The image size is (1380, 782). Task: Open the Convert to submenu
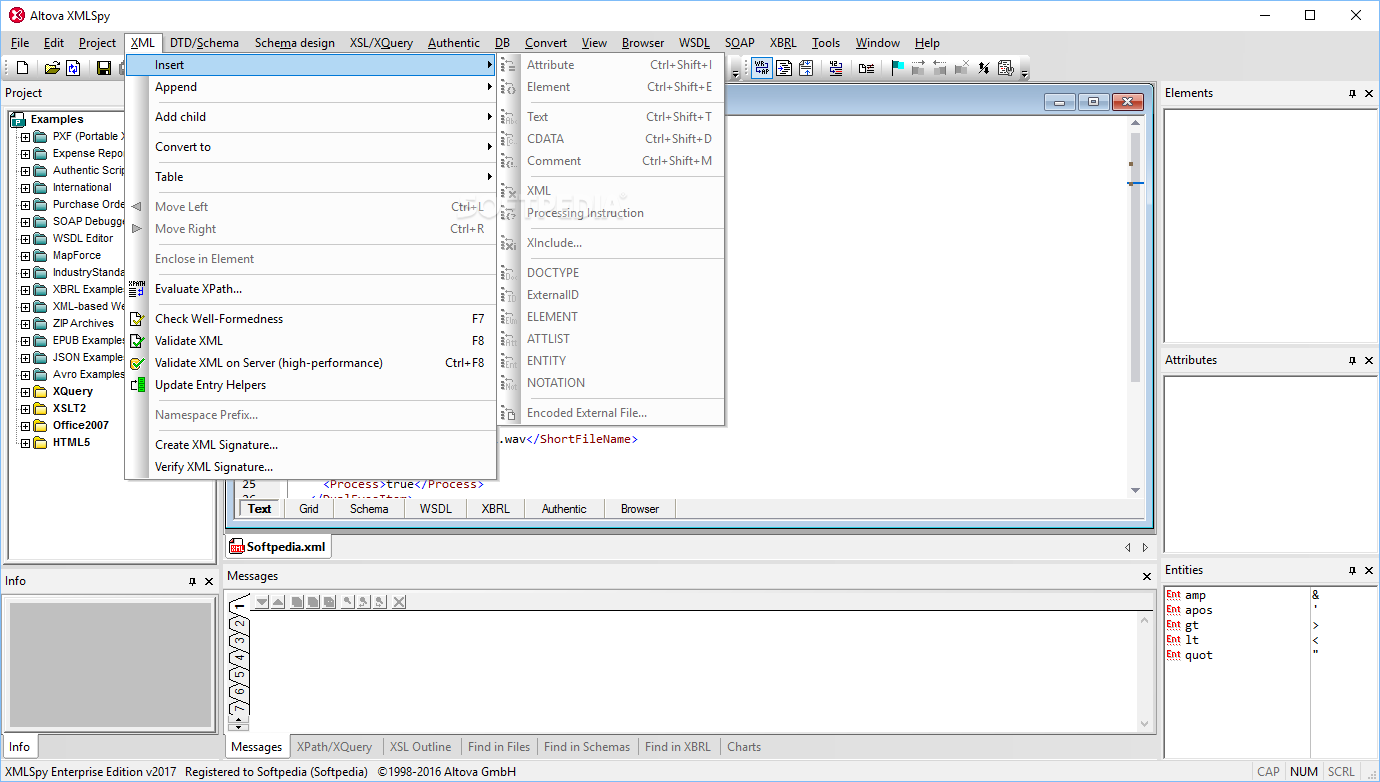(311, 147)
